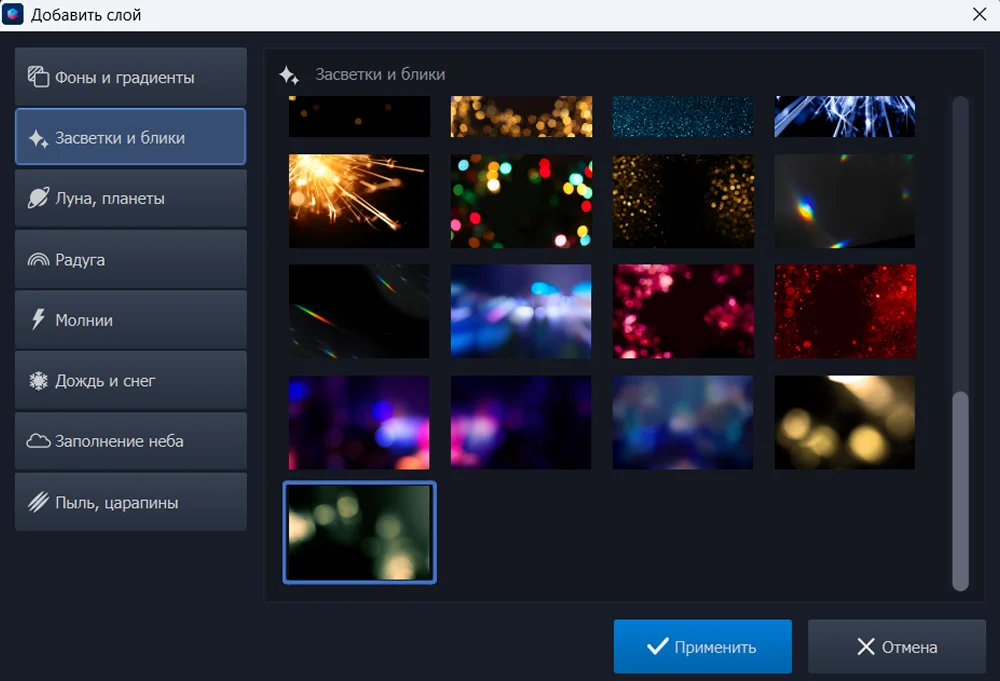Pick the cropped teal glitter thumbnail
Viewport: 1000px width, 681px height.
coord(683,116)
